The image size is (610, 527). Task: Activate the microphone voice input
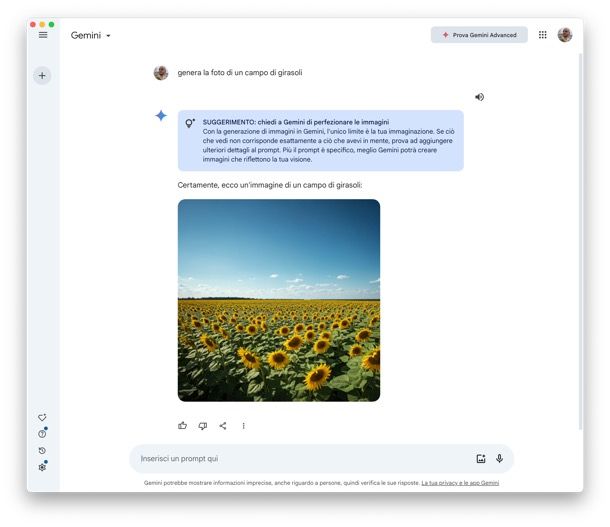click(500, 459)
